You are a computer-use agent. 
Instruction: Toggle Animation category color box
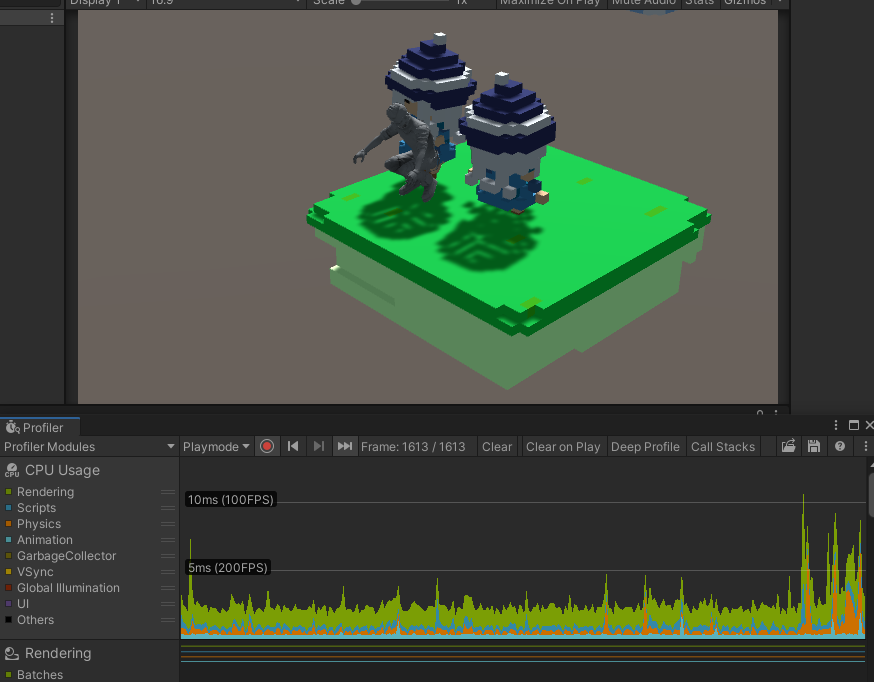[x=8, y=539]
